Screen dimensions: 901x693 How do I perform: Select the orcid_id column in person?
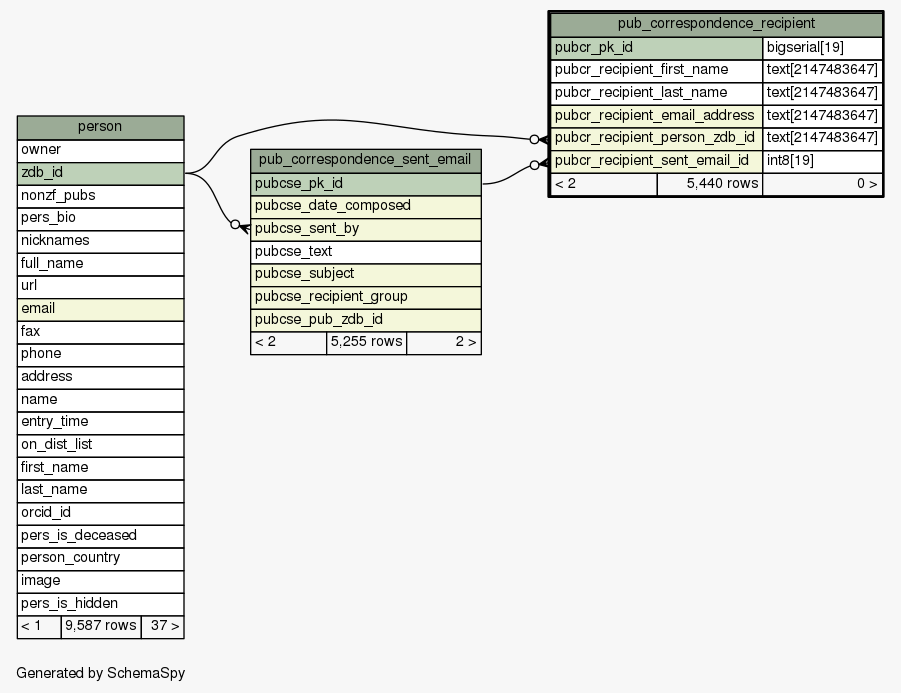coord(100,513)
